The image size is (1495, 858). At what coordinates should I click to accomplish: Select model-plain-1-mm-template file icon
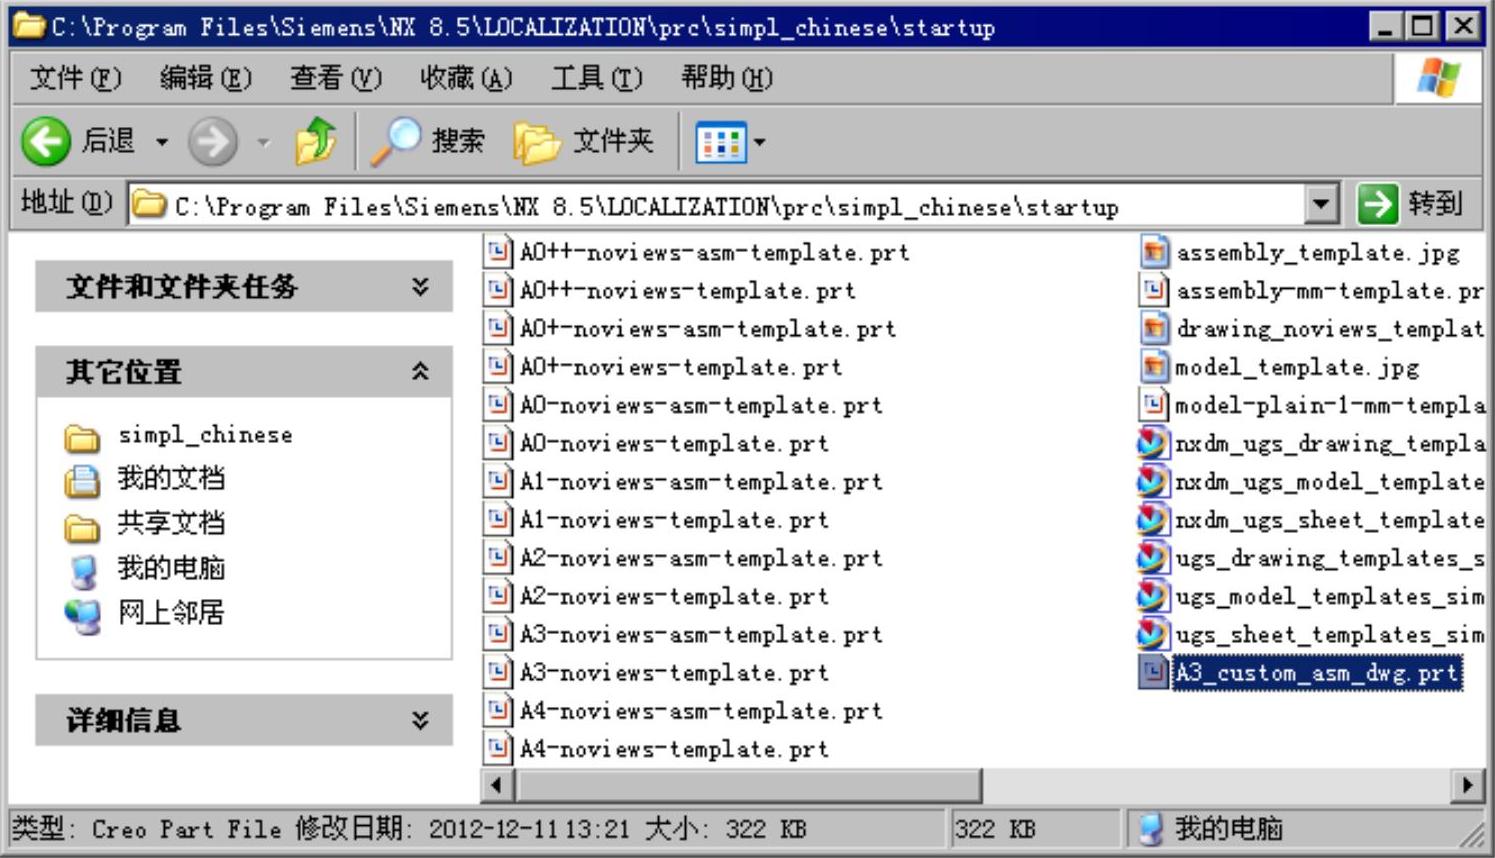click(x=1154, y=404)
